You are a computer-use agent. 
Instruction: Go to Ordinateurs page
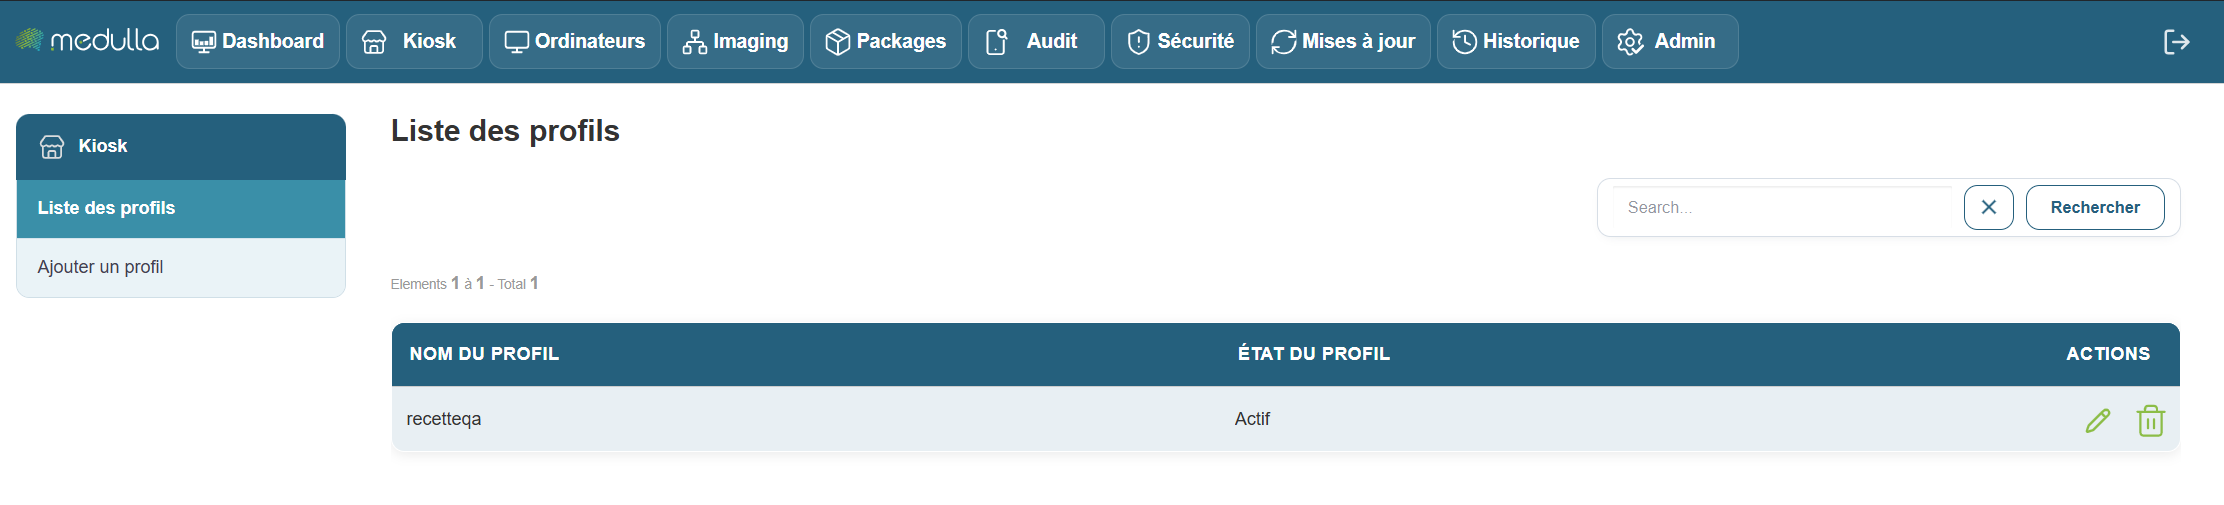[x=574, y=42]
